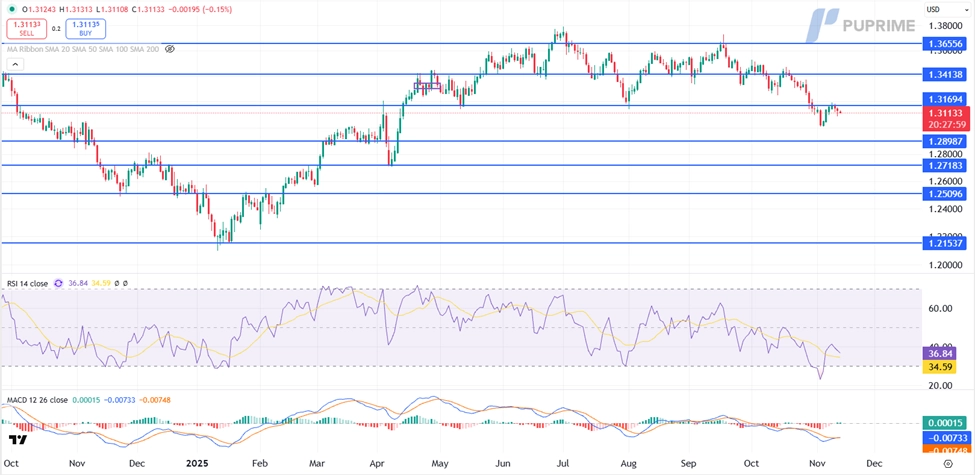Toggle MA Ribbon visibility eye icon

(x=170, y=48)
